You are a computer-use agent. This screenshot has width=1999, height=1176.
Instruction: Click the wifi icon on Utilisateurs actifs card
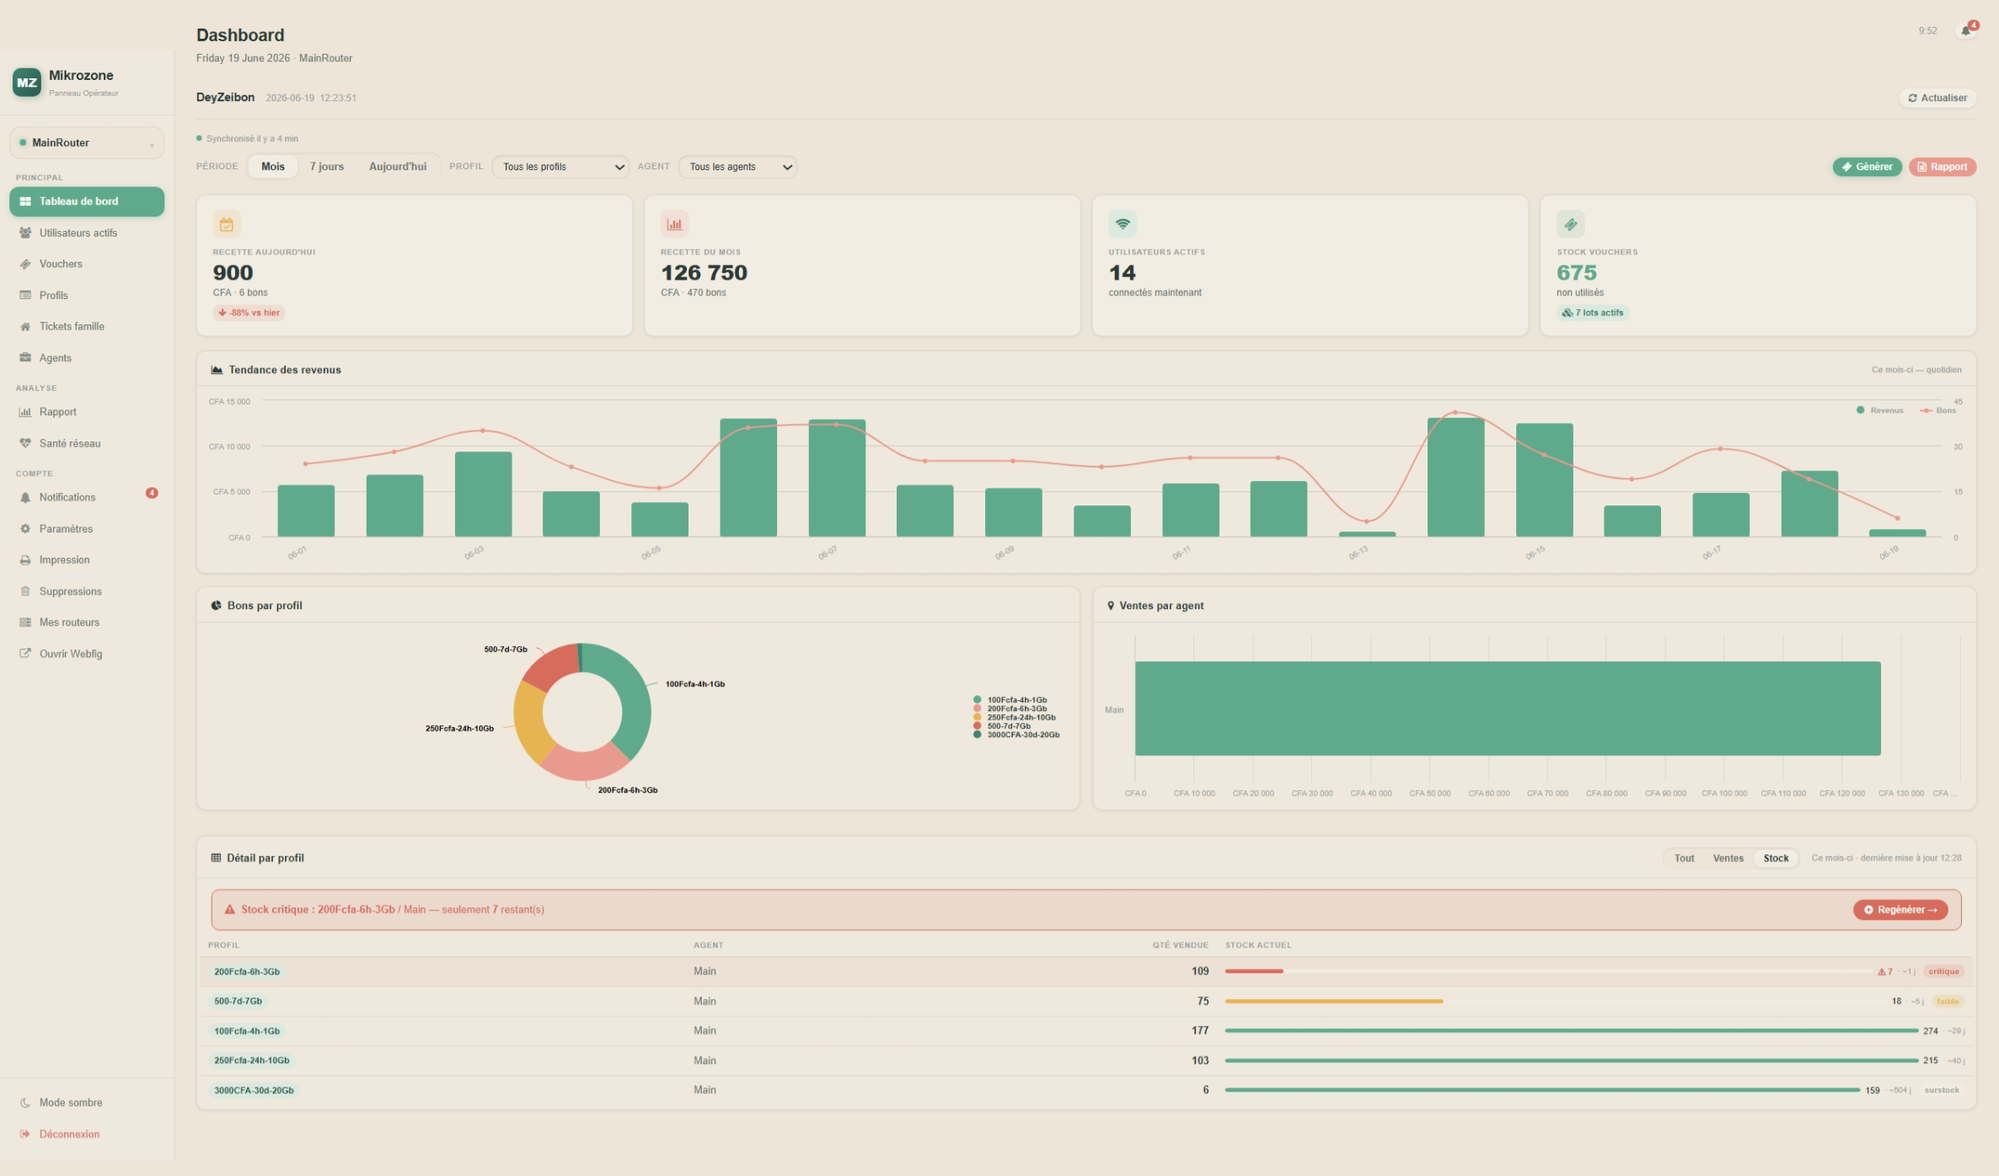click(x=1123, y=224)
